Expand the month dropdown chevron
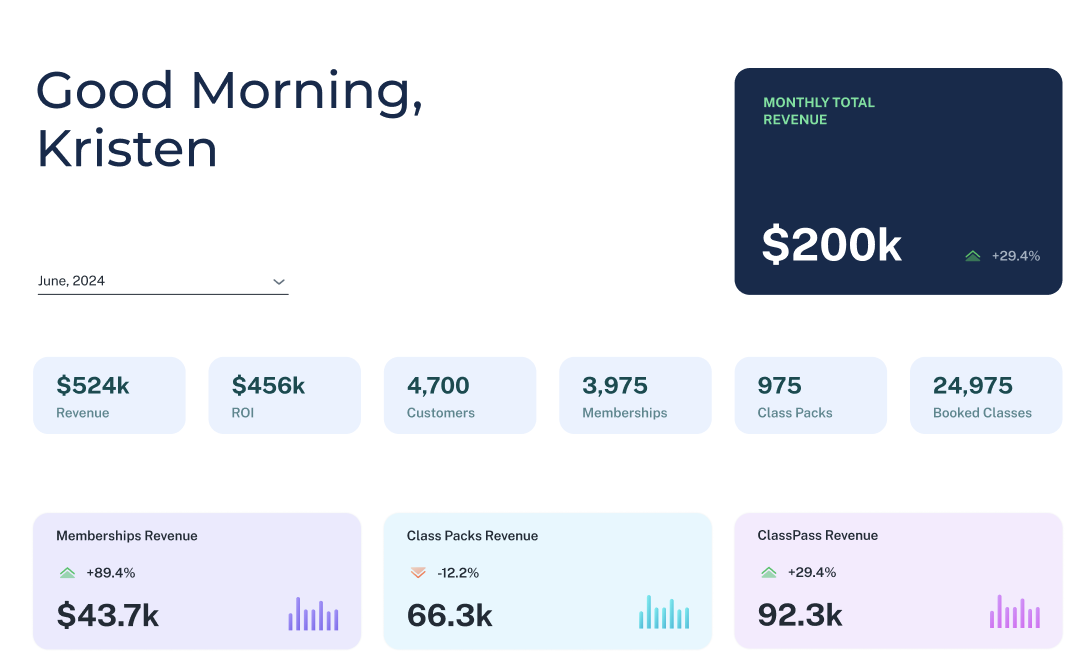Image resolution: width=1088 pixels, height=670 pixels. click(x=279, y=282)
